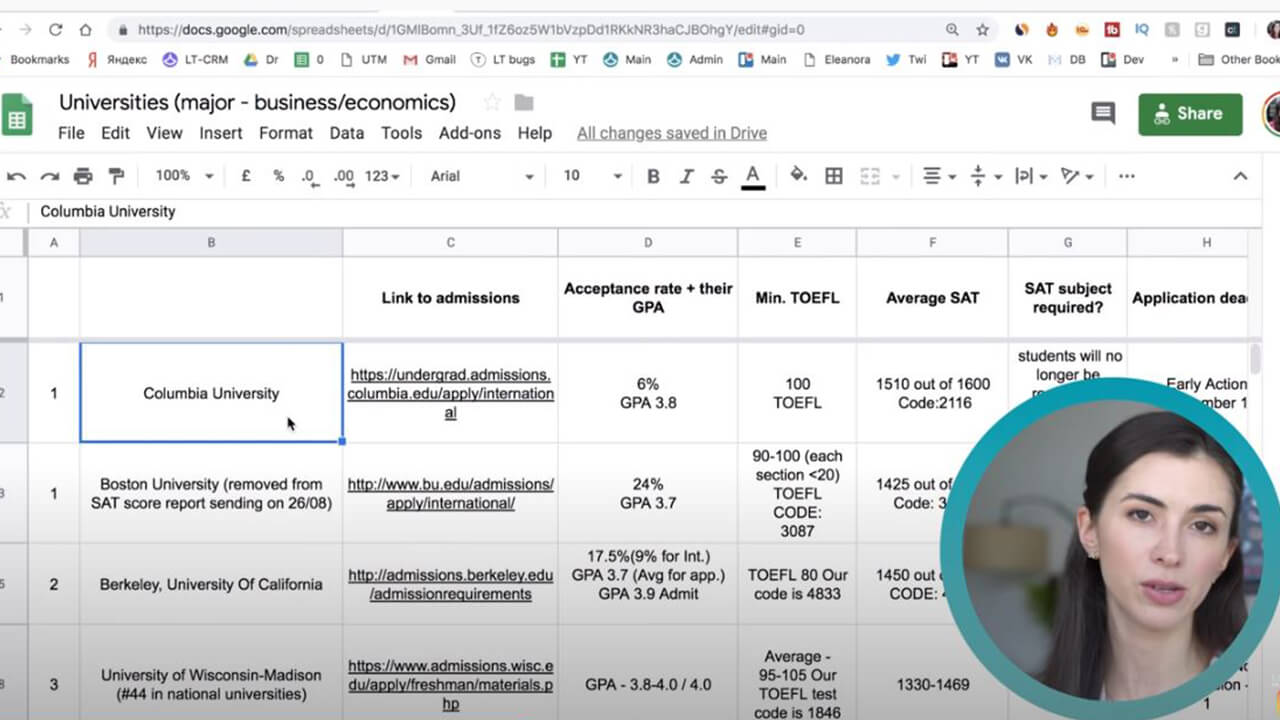The width and height of the screenshot is (1280, 720).
Task: Format as percent icon
Action: tap(278, 176)
